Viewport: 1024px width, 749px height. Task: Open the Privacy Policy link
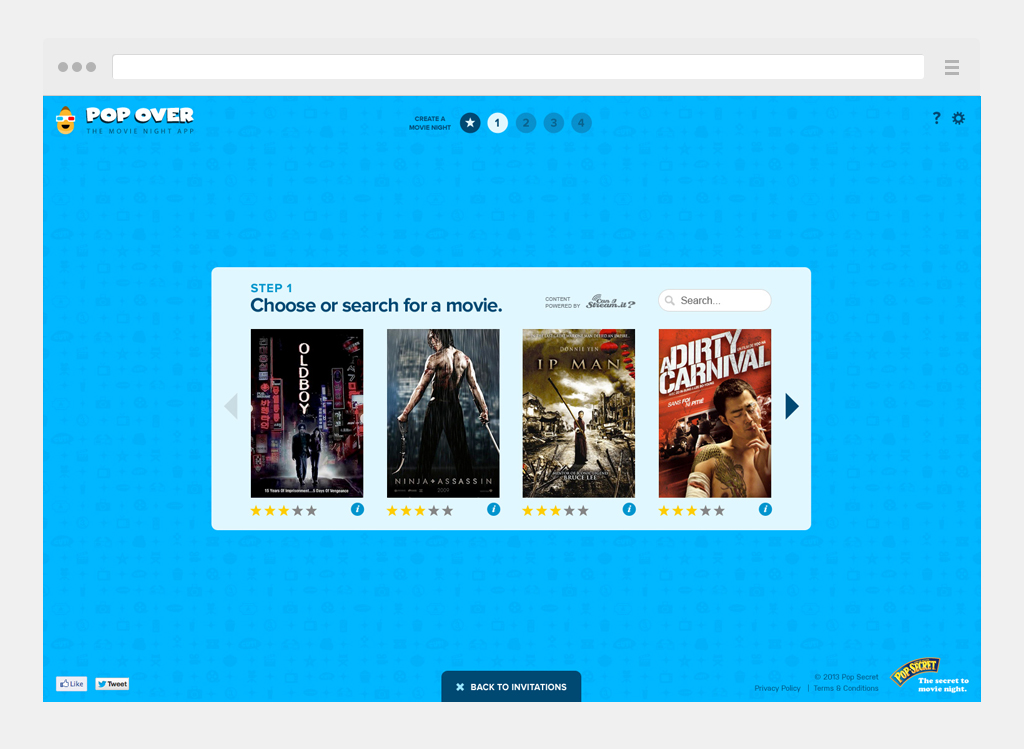[x=777, y=689]
